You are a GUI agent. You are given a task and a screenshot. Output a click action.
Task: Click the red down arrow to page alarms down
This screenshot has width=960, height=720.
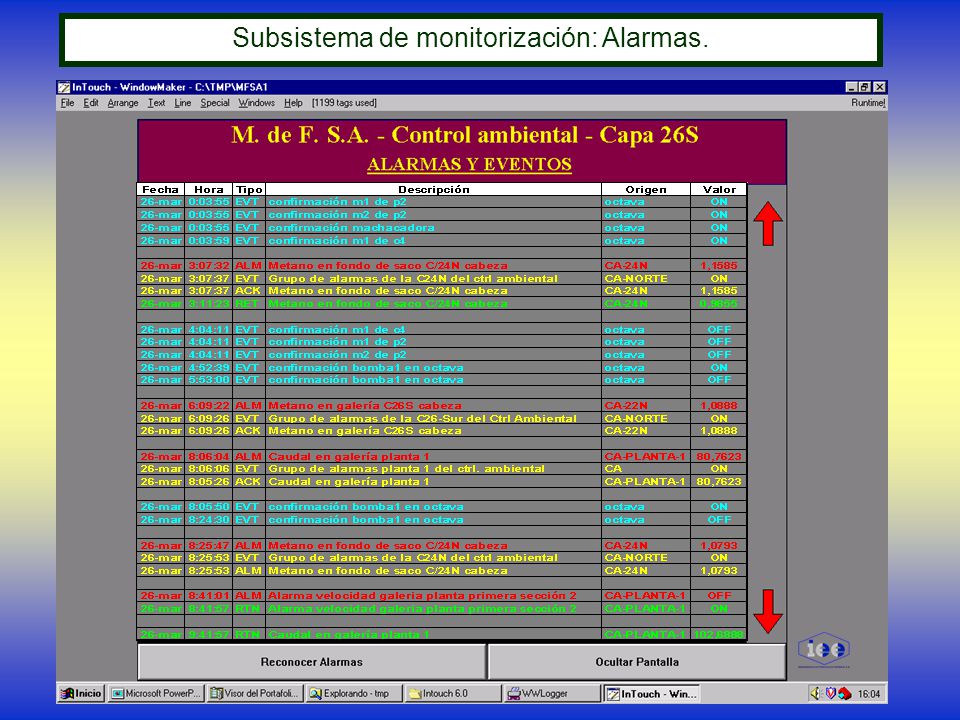768,611
